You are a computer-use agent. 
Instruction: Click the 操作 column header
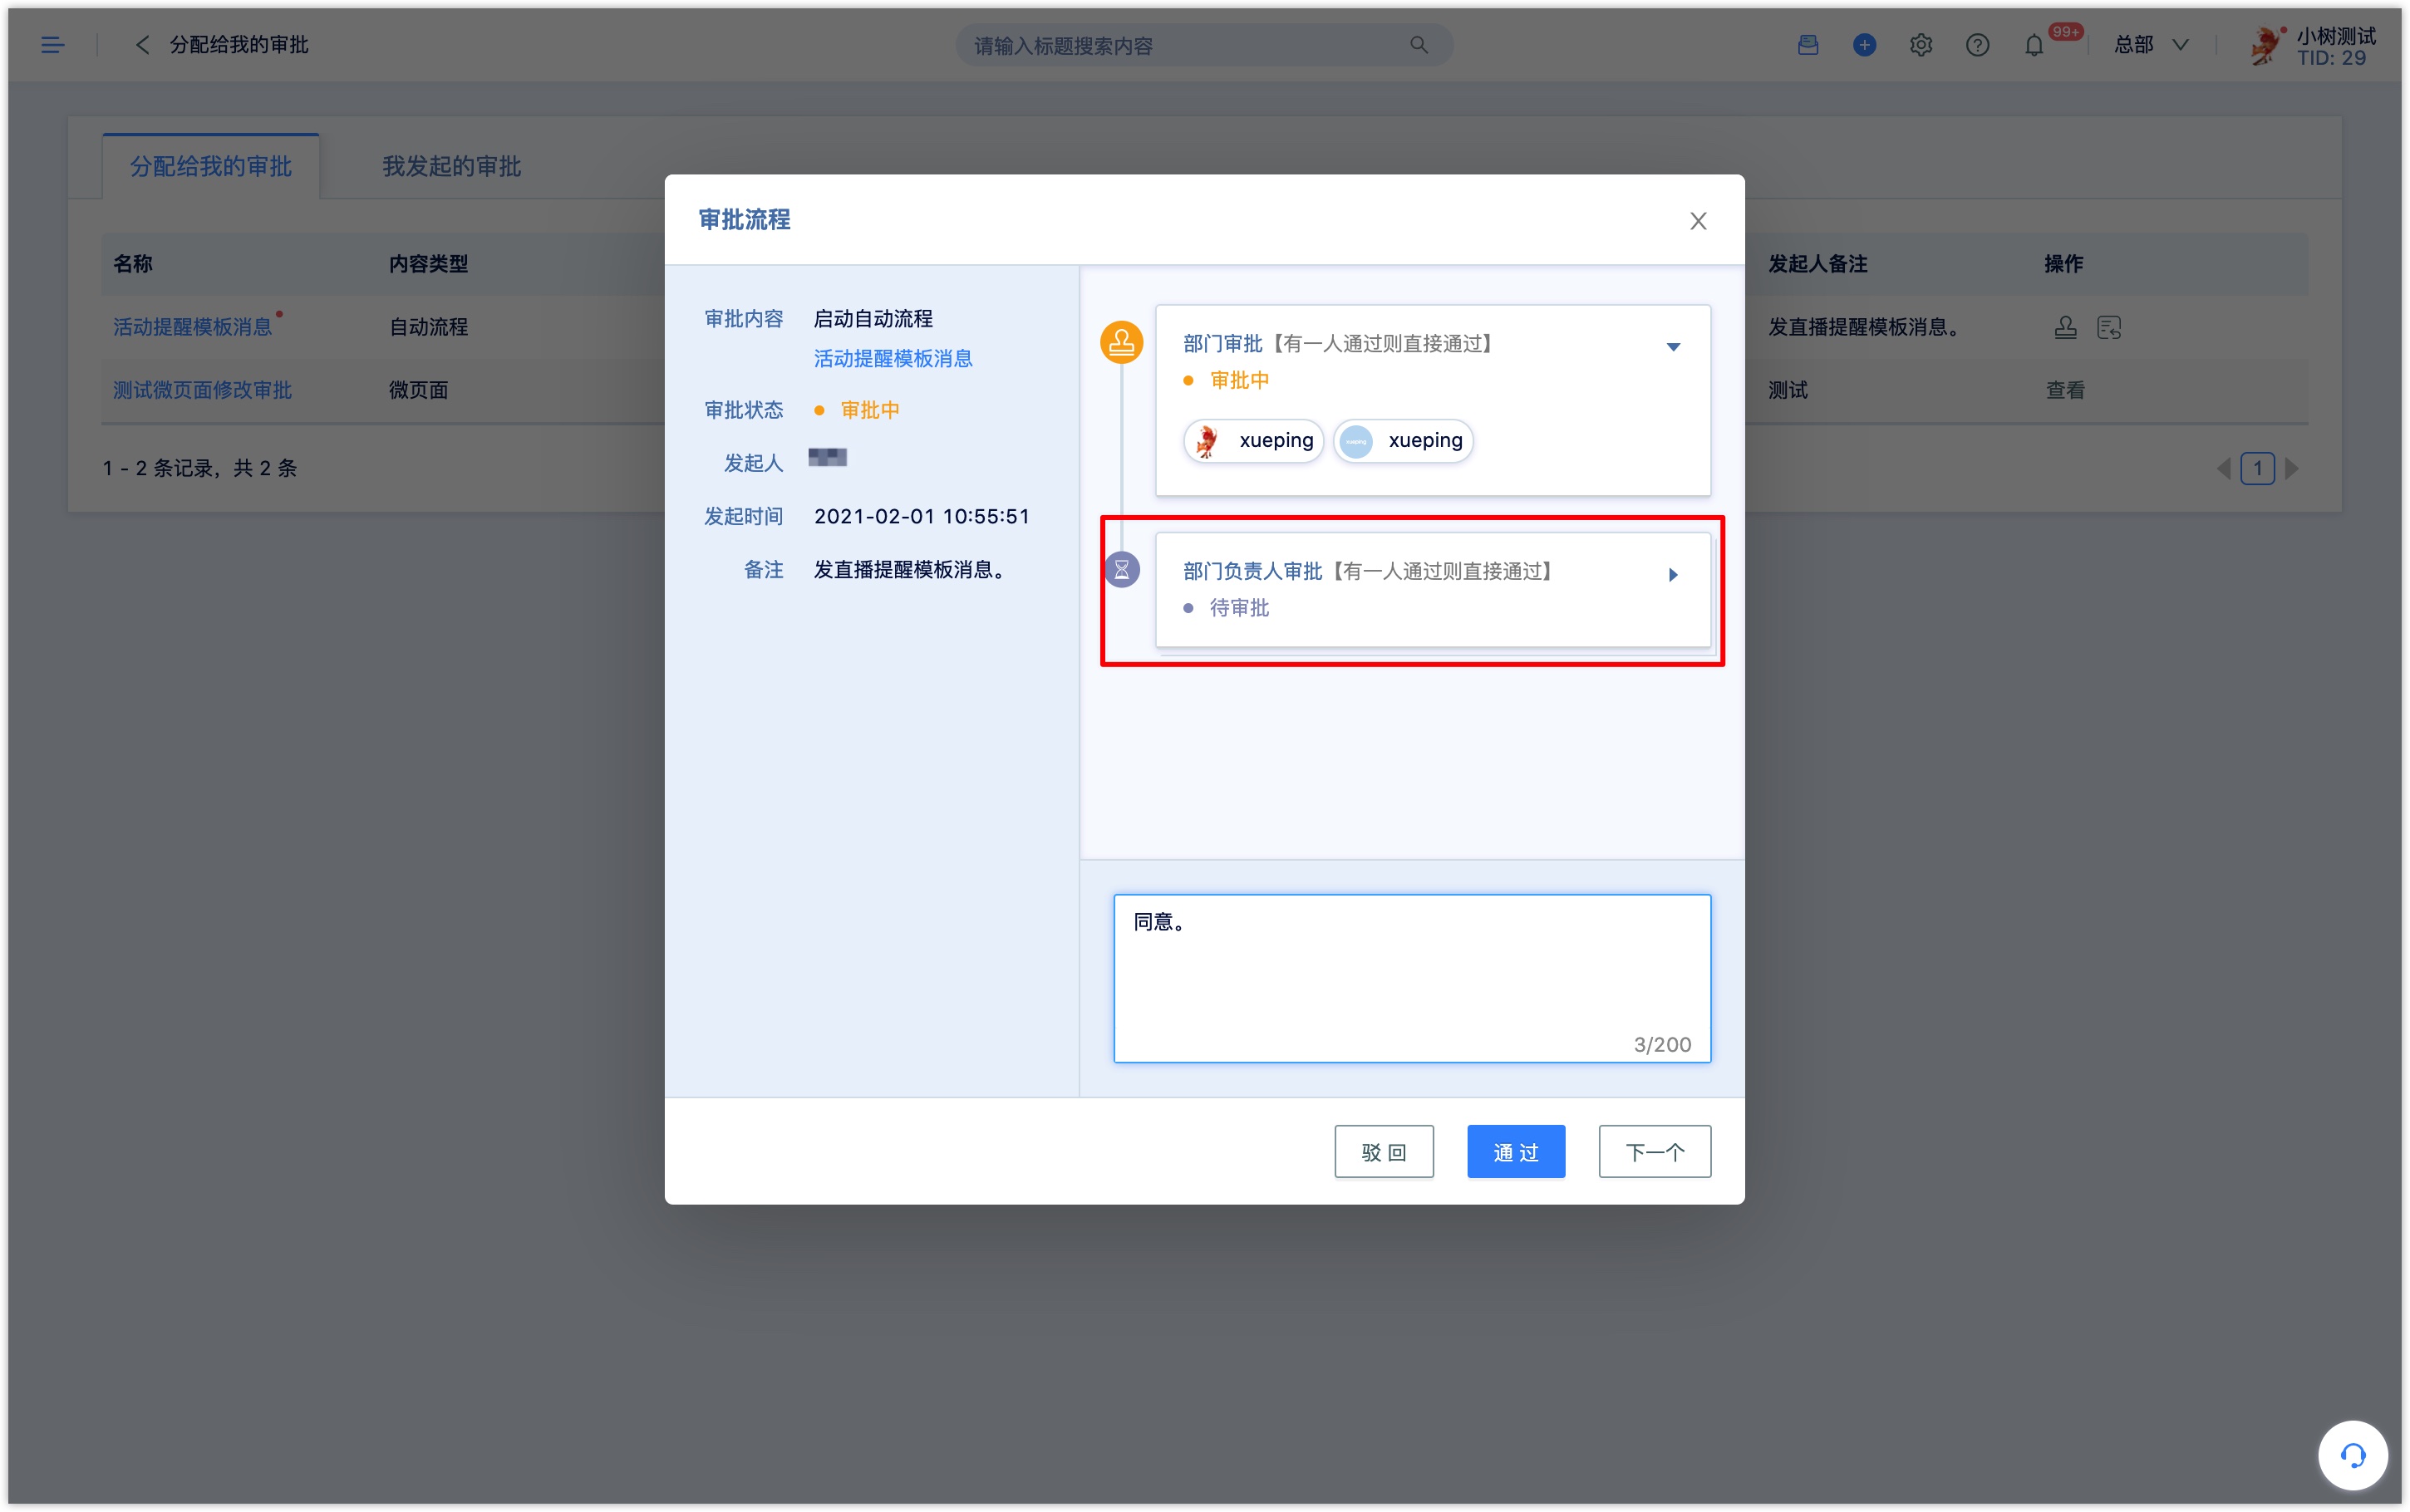click(2063, 264)
